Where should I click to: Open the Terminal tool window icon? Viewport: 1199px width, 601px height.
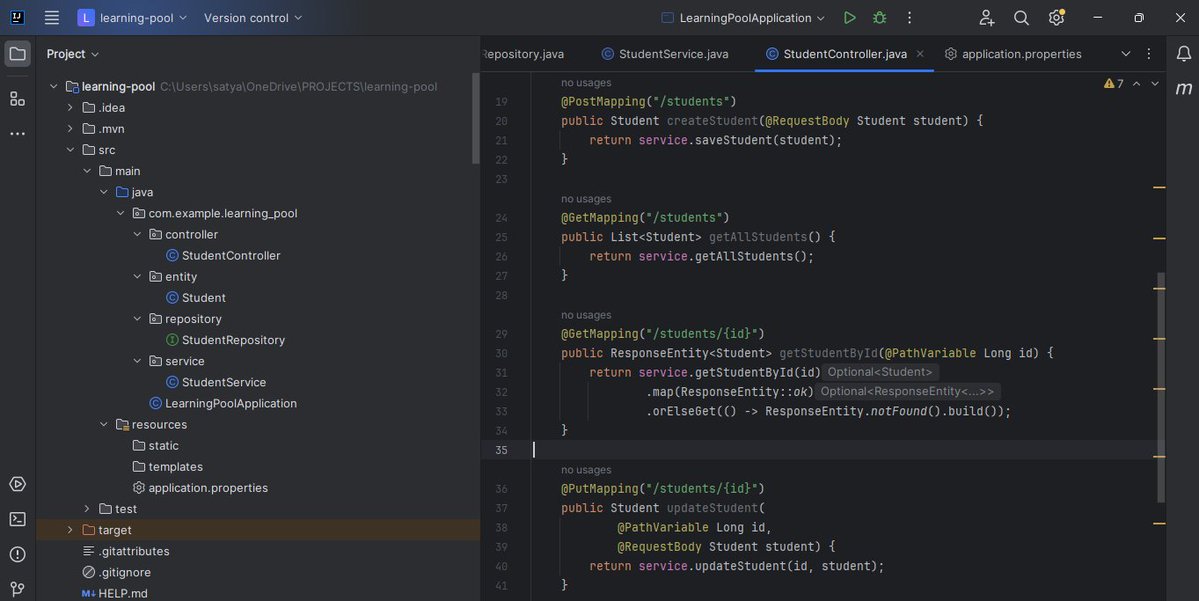(x=18, y=519)
